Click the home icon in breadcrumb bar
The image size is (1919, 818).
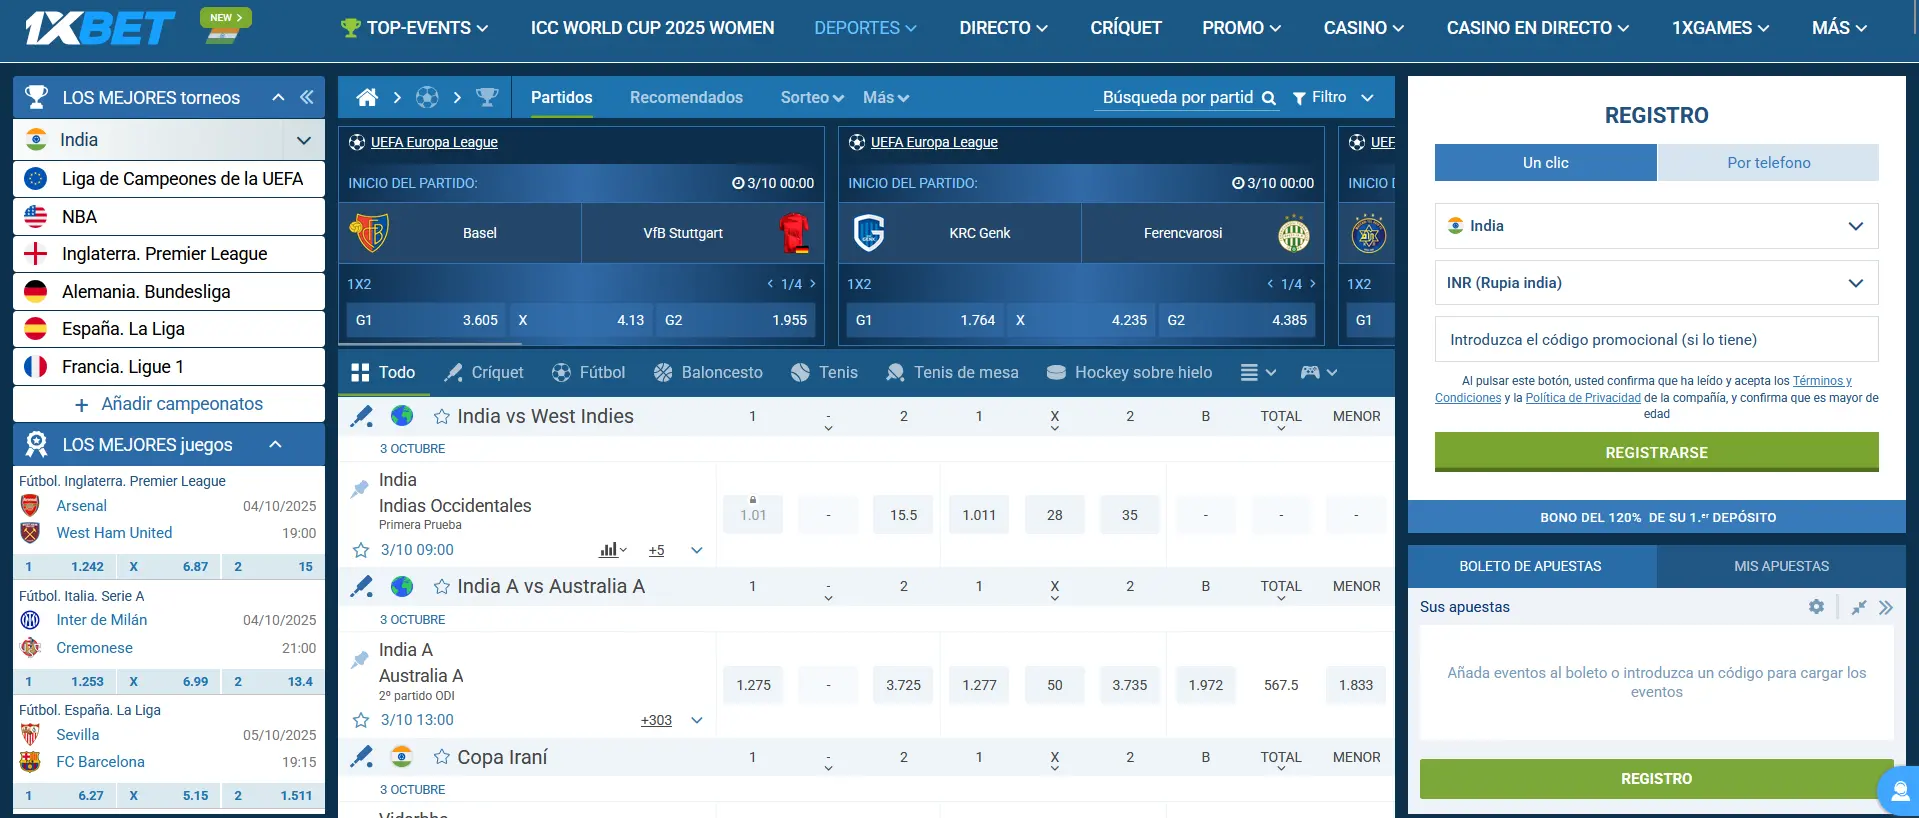pos(367,97)
